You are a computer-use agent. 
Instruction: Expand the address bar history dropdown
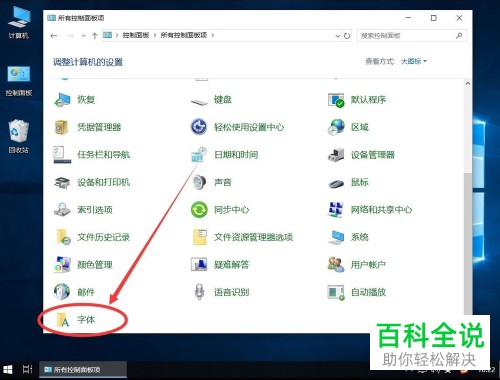[x=338, y=36]
